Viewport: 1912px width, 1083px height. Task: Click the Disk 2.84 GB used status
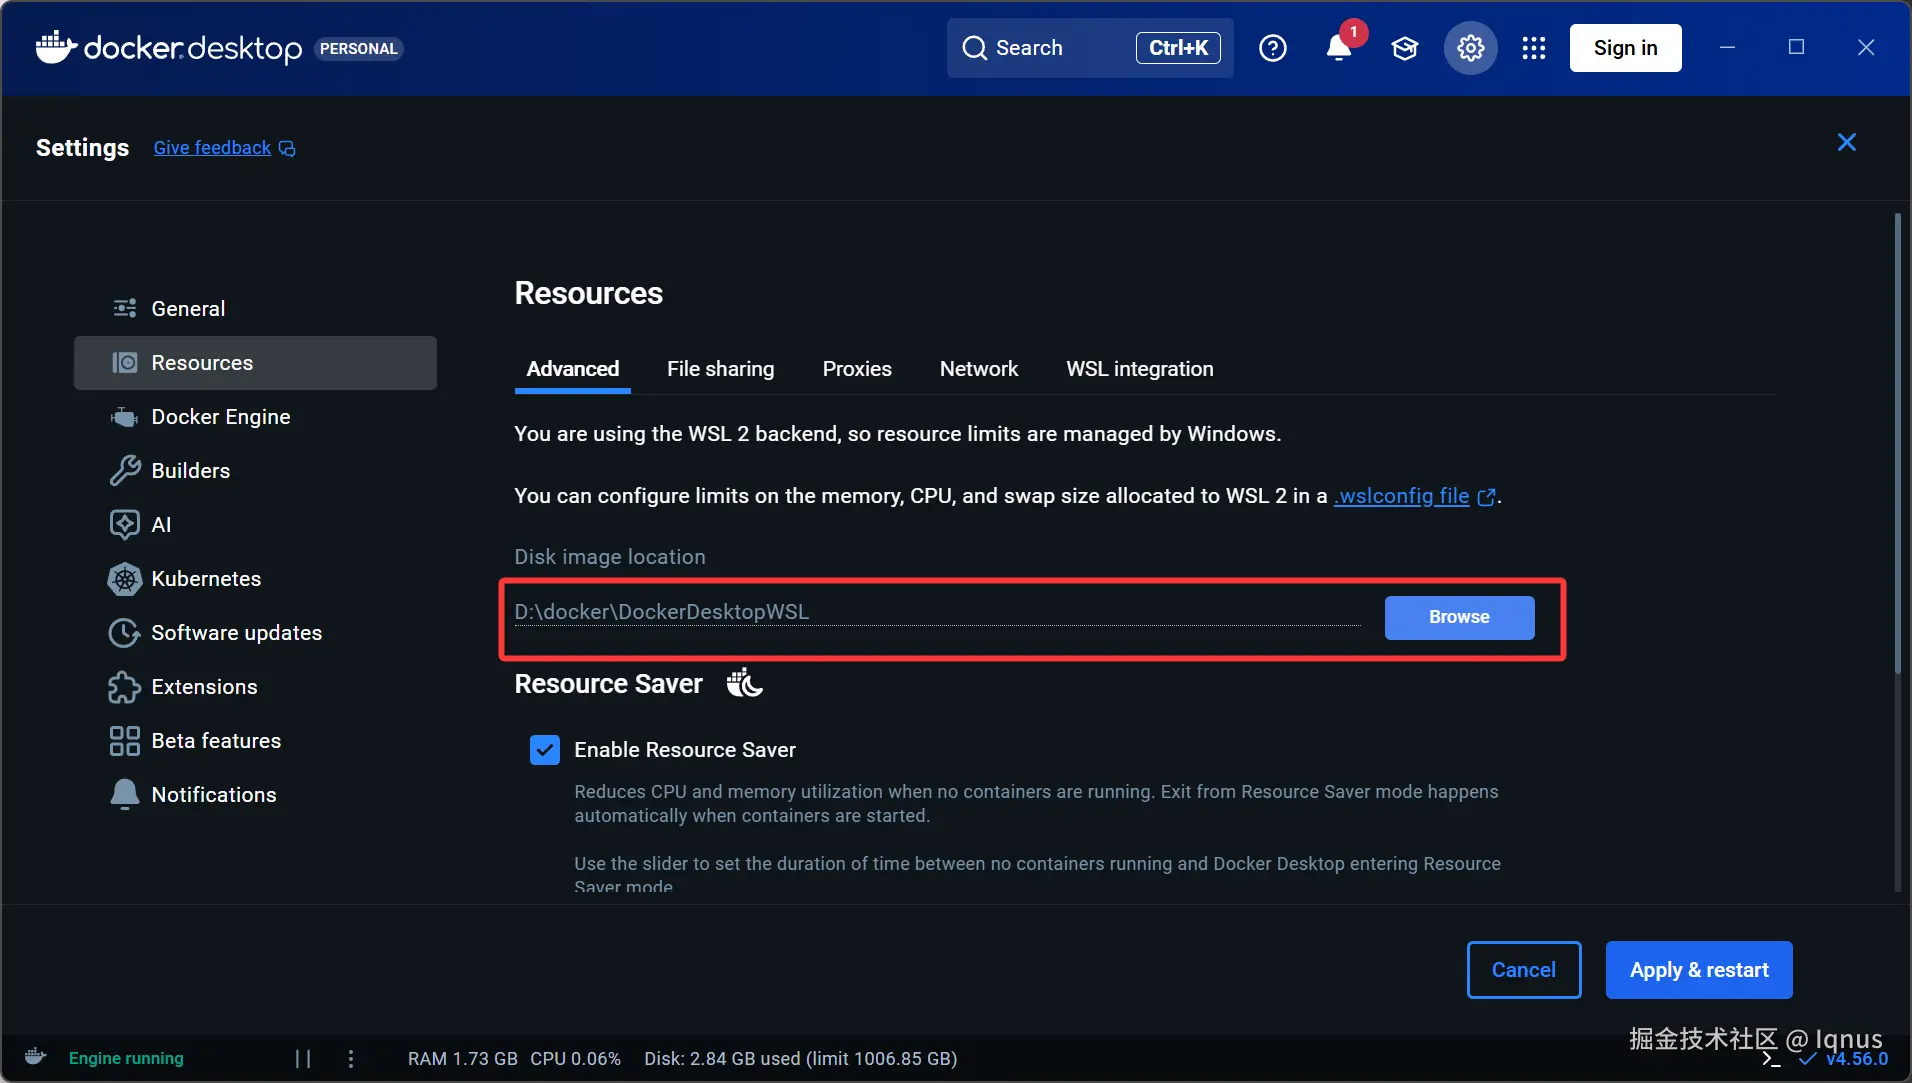point(801,1058)
